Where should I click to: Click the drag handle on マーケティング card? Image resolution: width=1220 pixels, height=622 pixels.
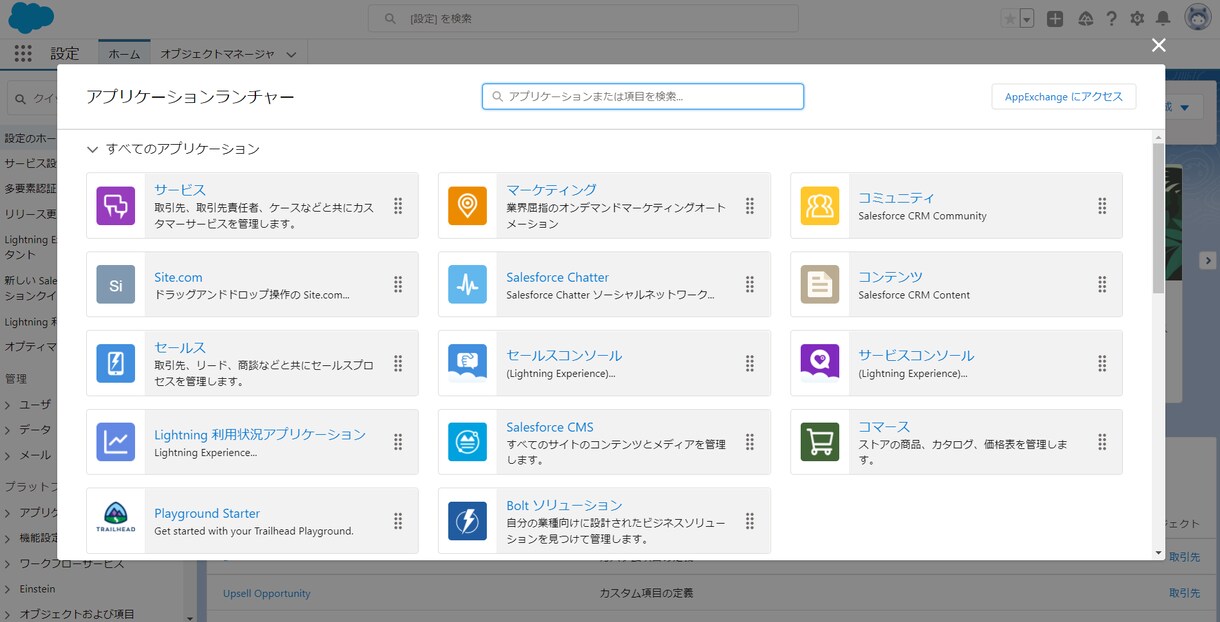[x=750, y=206]
